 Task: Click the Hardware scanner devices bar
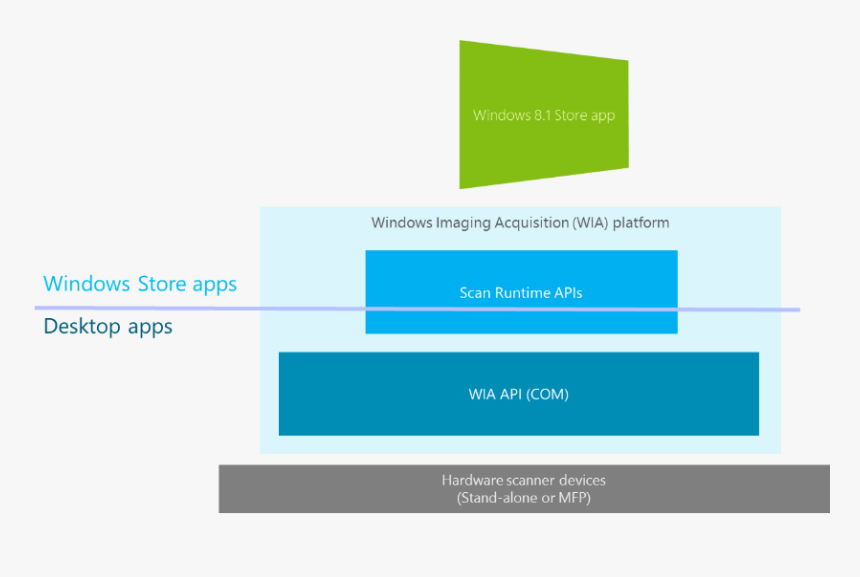coord(524,489)
